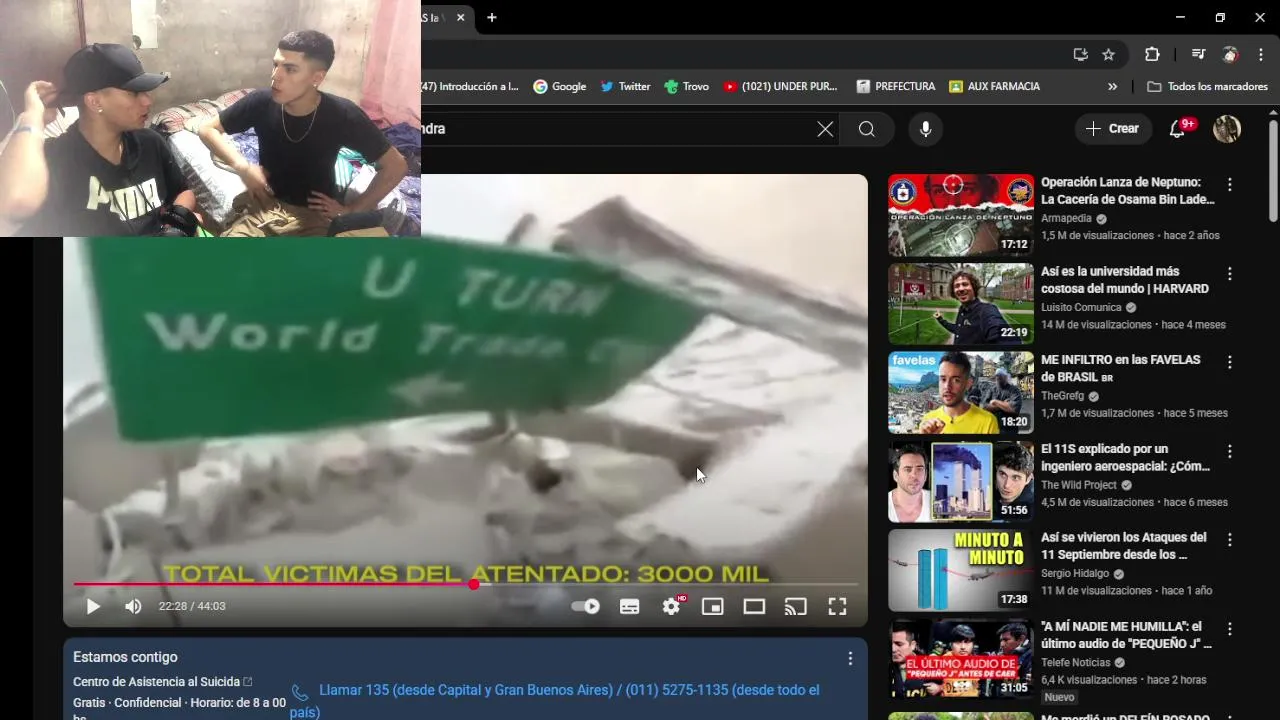Switch to theater mode view
This screenshot has height=720, width=1280.
754,606
